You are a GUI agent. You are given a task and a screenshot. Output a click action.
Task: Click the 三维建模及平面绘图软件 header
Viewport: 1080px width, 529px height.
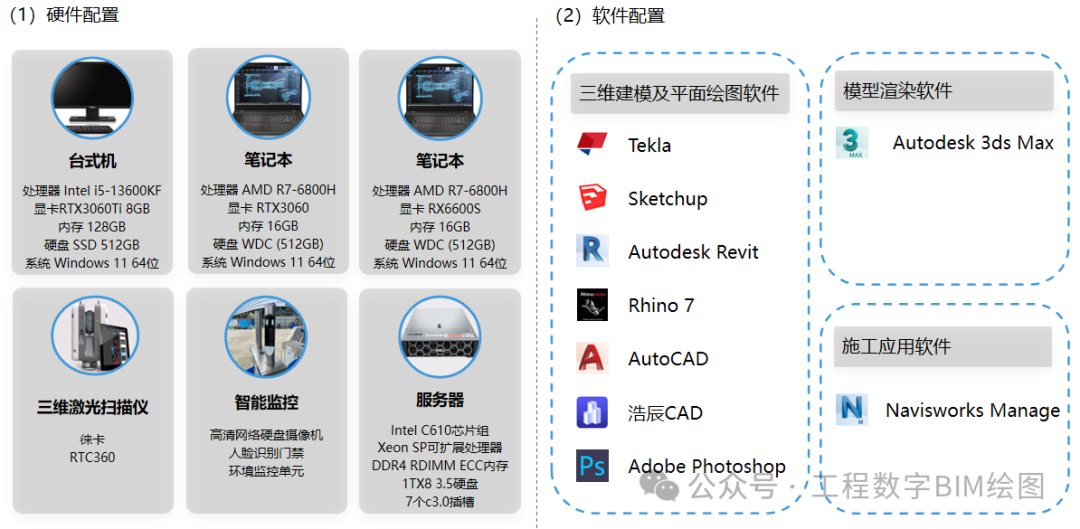point(680,93)
